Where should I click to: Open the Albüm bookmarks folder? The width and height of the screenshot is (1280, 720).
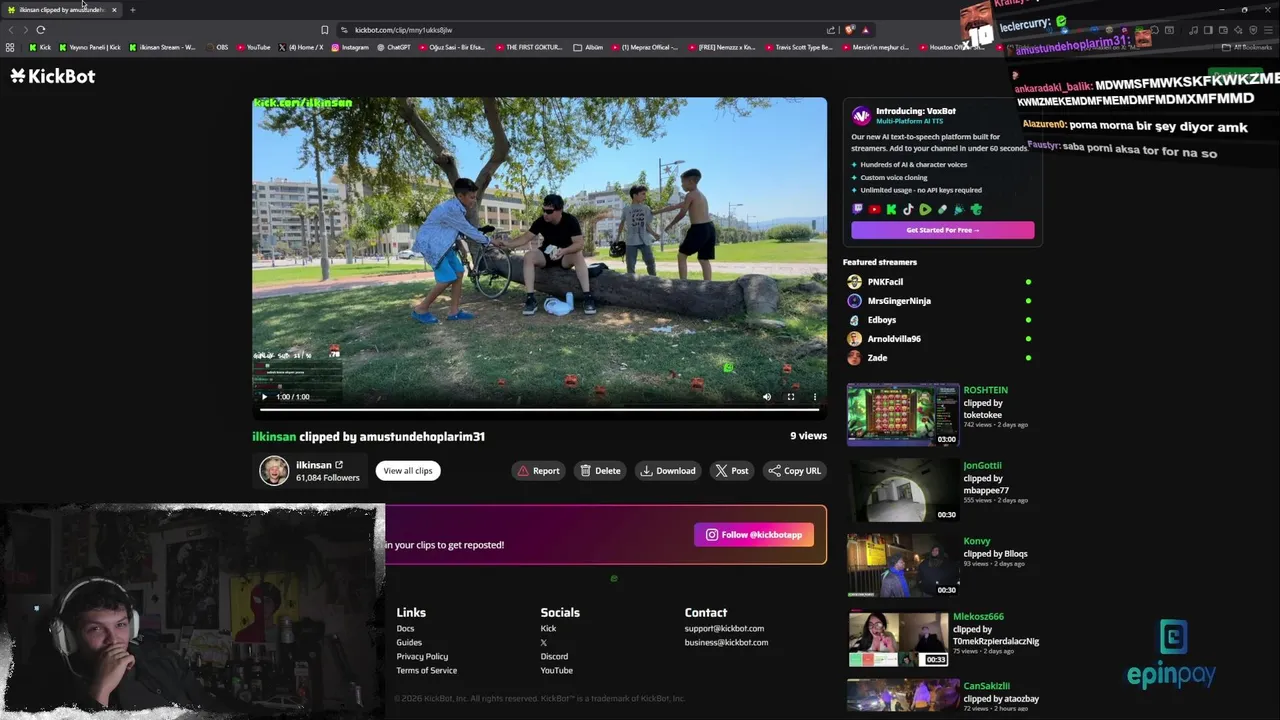589,47
